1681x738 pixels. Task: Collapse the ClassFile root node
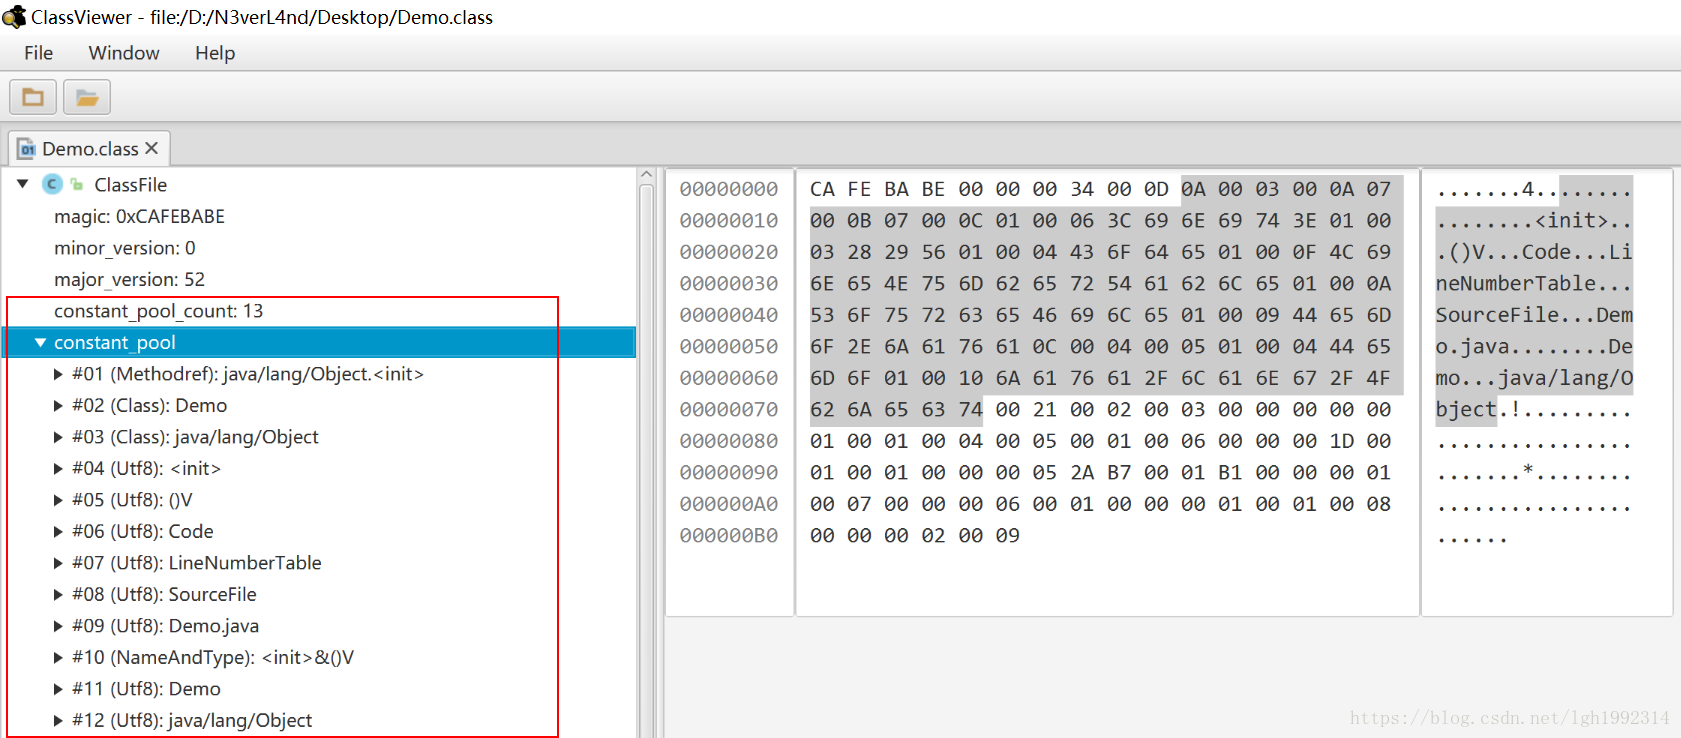tap(22, 184)
